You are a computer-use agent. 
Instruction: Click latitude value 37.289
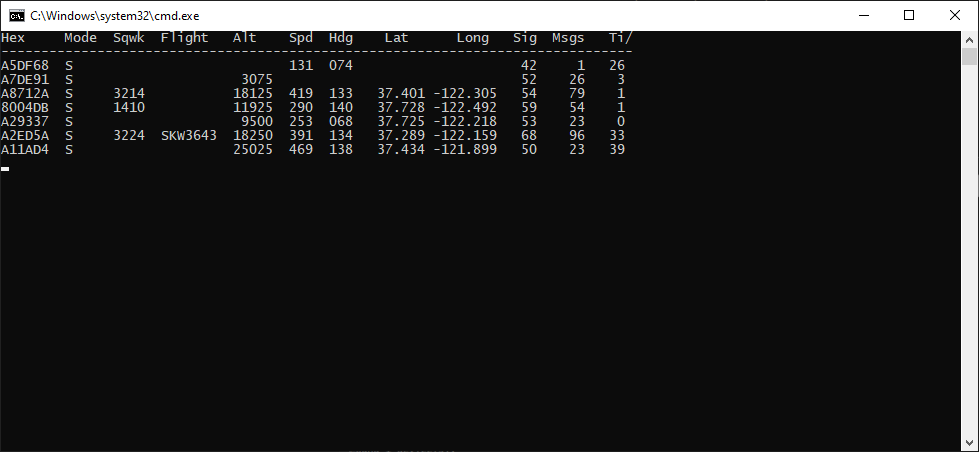click(x=401, y=135)
